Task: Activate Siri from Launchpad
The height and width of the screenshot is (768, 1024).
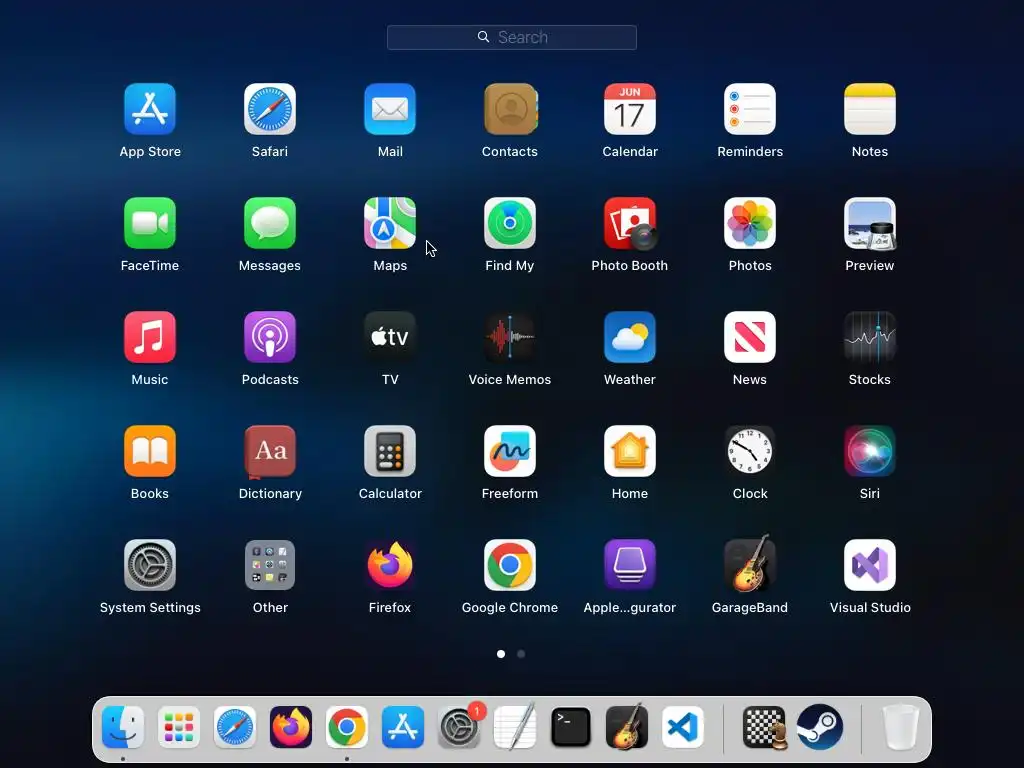Action: (870, 451)
